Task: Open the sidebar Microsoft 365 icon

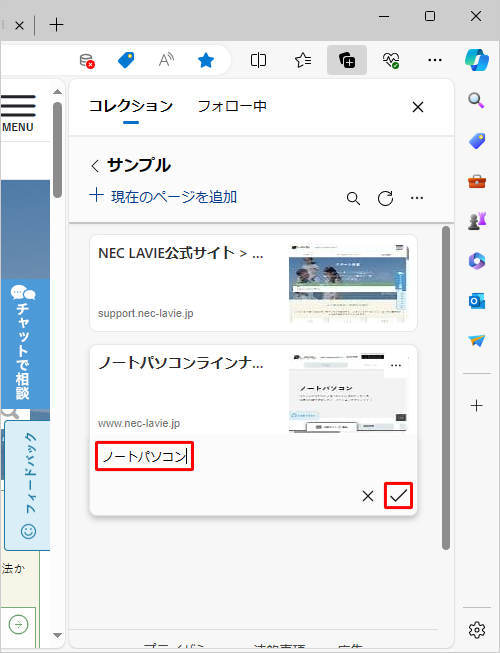Action: [x=477, y=261]
